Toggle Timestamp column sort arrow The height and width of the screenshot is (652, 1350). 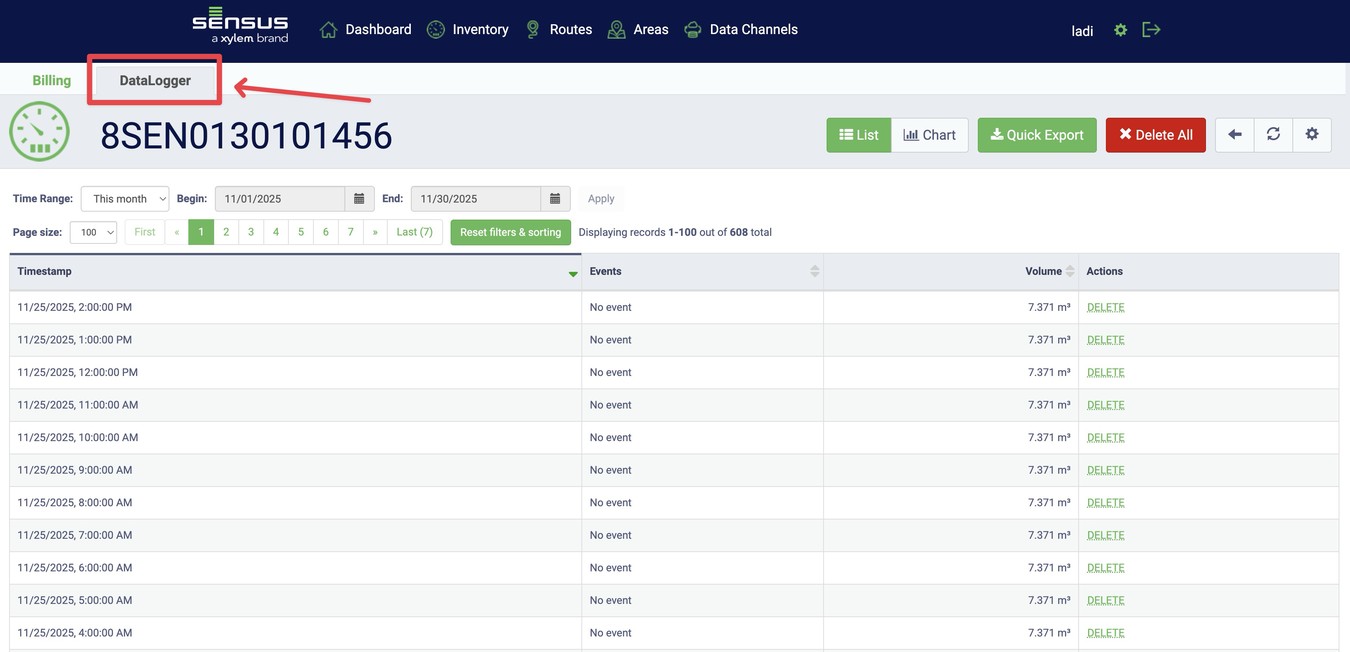[x=573, y=273]
